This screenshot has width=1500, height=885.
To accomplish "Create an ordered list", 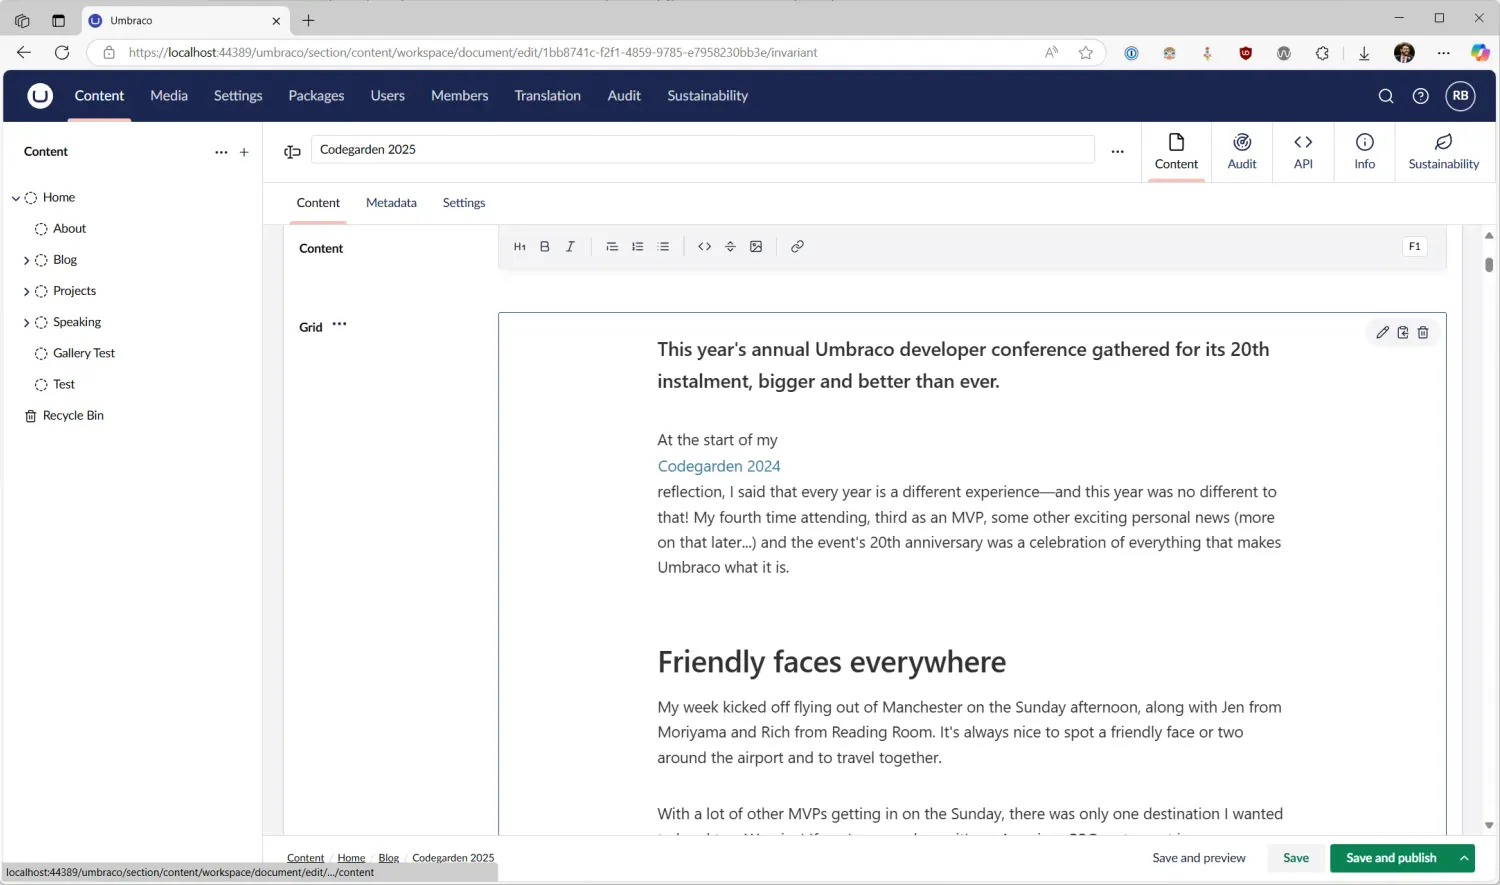I will tap(637, 246).
